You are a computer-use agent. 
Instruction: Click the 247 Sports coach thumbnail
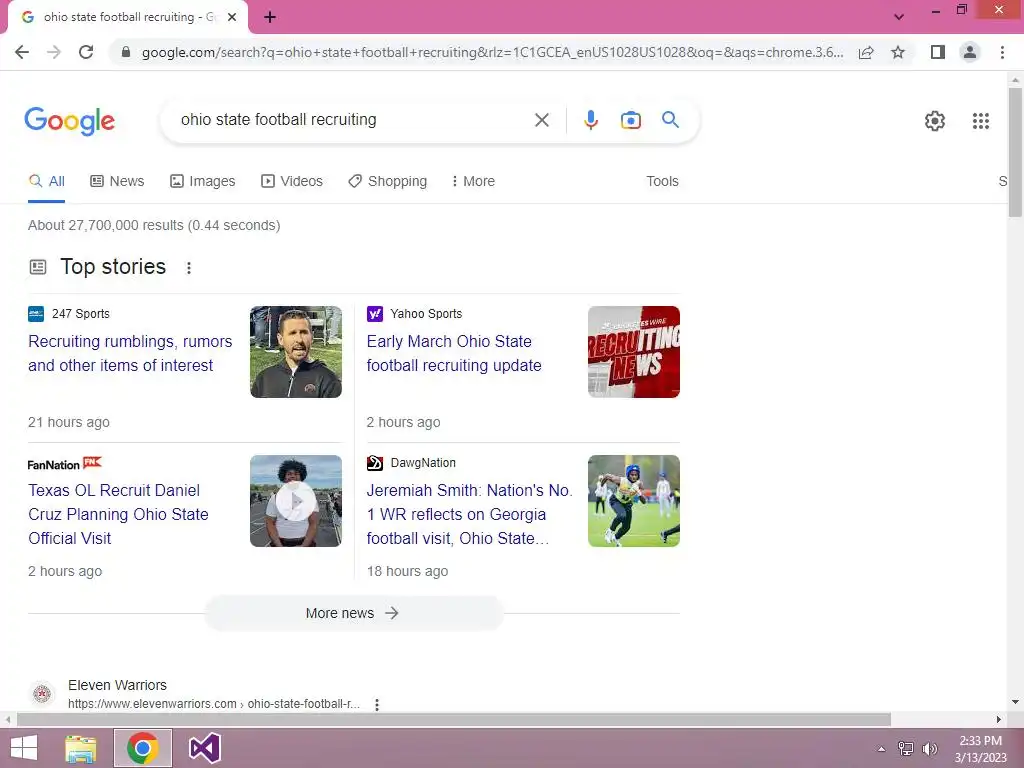296,352
